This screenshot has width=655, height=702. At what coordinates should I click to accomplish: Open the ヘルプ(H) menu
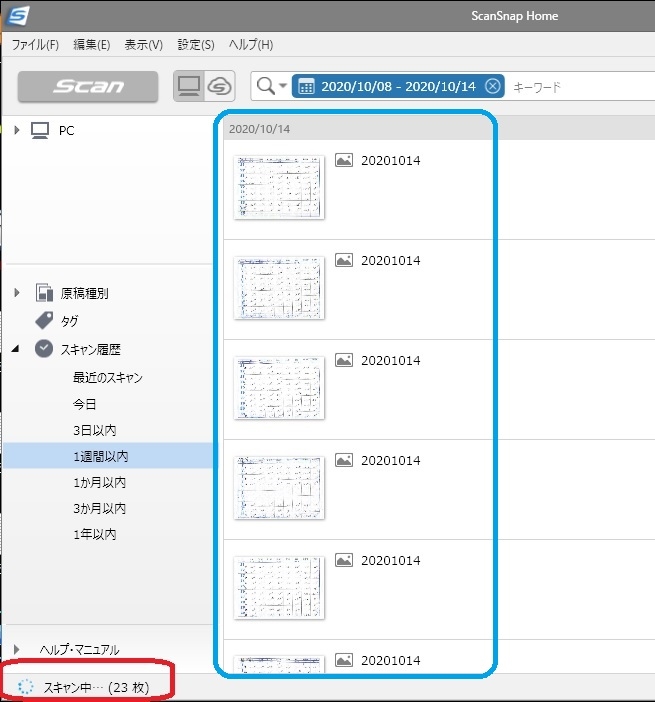(251, 45)
